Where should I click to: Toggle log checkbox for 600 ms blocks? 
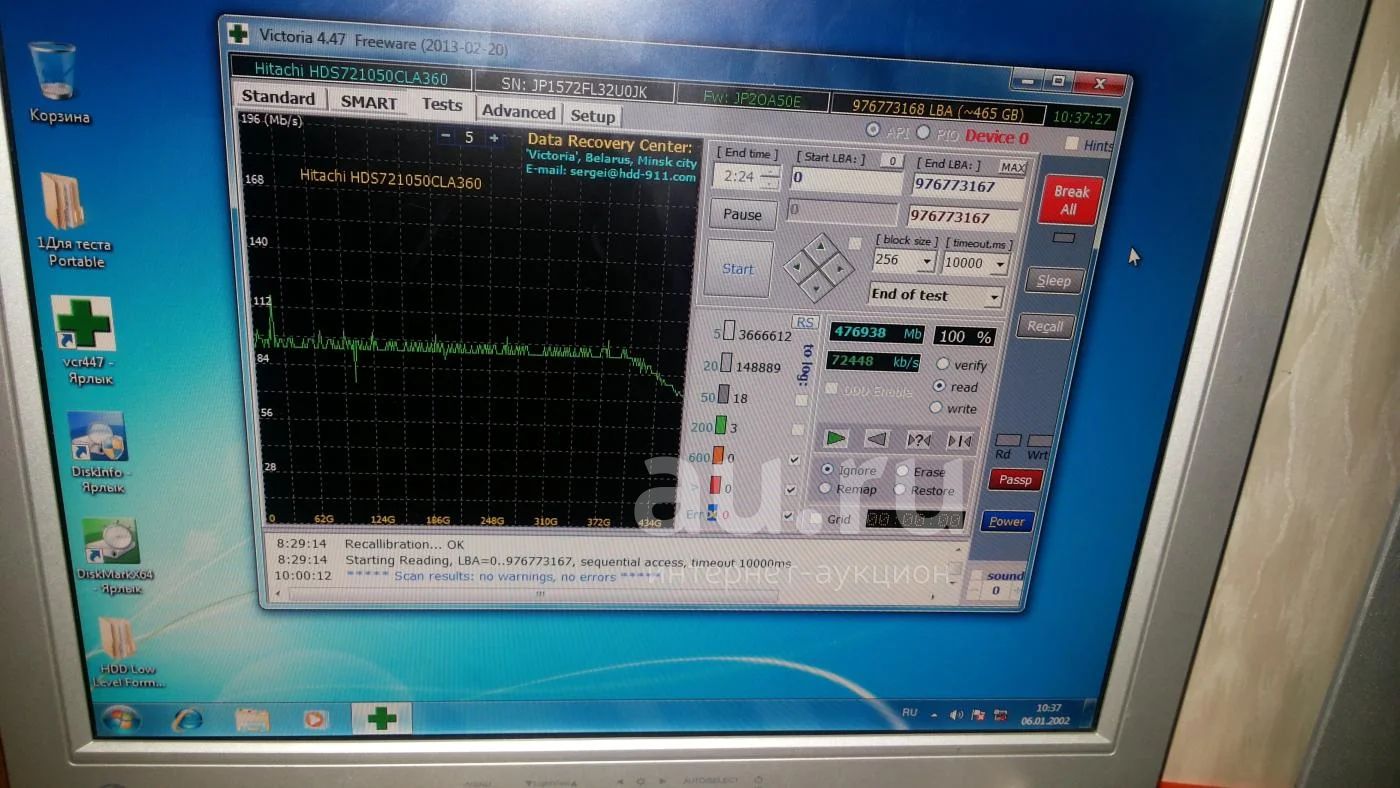pos(794,459)
